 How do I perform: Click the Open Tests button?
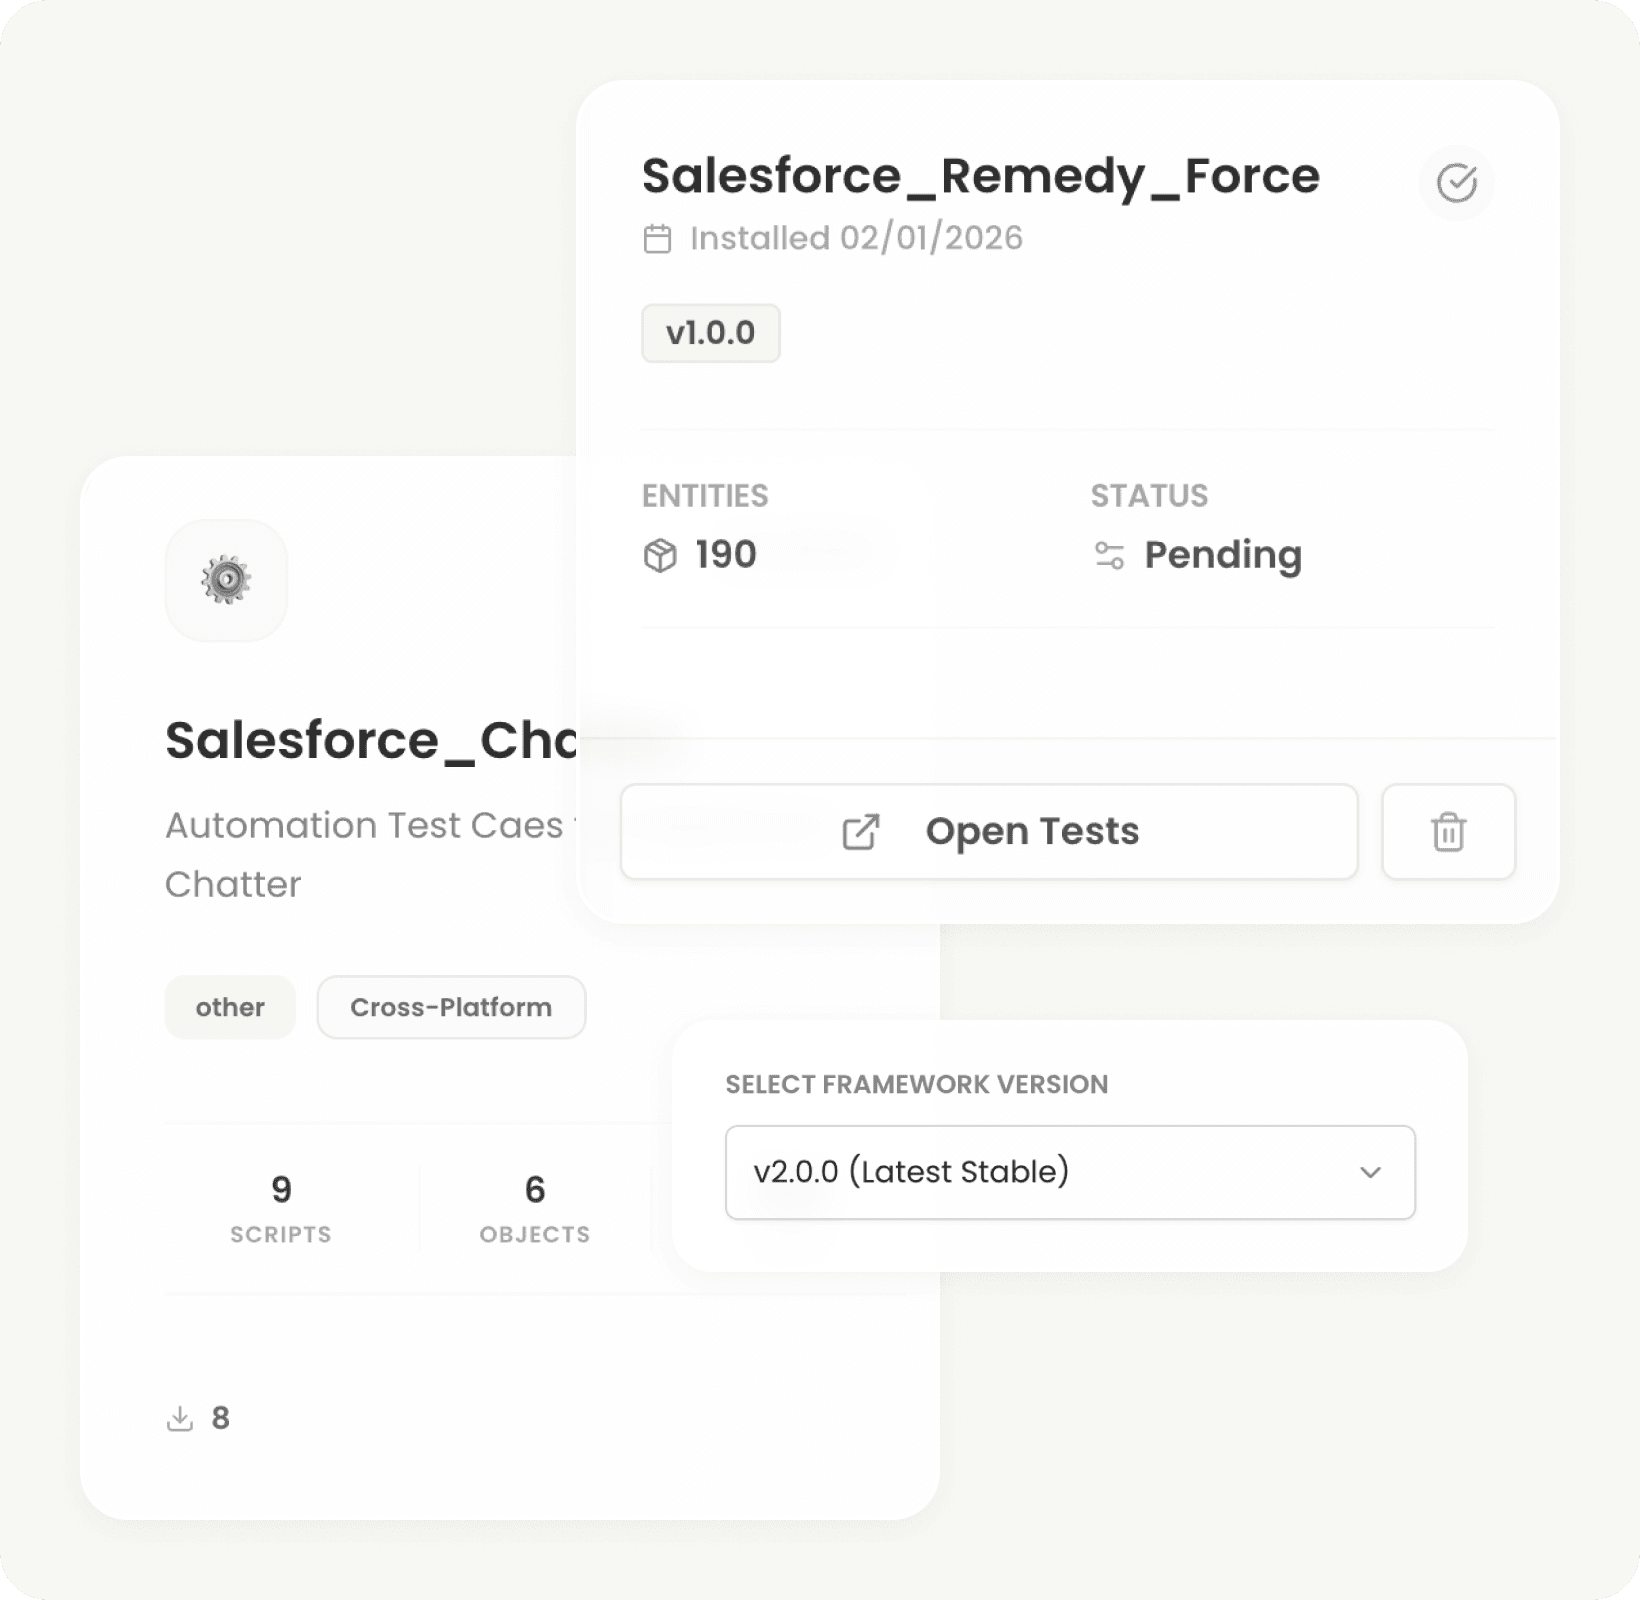pos(988,831)
